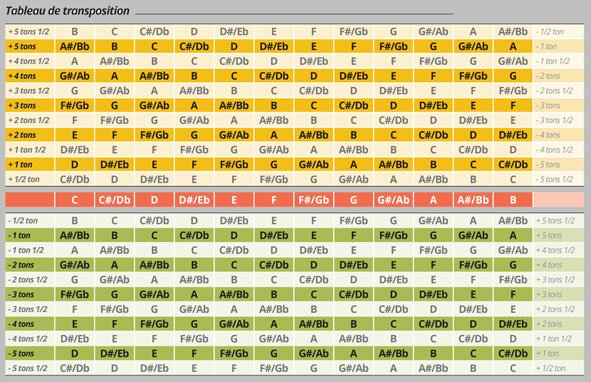Click left label '+3 tons' in orange section
The height and width of the screenshot is (382, 591).
(23, 106)
